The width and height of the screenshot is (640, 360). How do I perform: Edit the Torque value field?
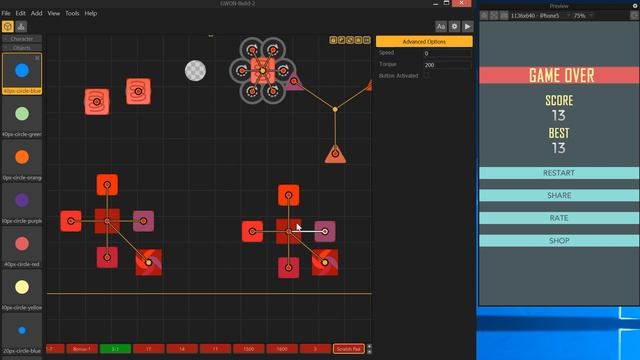pyautogui.click(x=447, y=65)
